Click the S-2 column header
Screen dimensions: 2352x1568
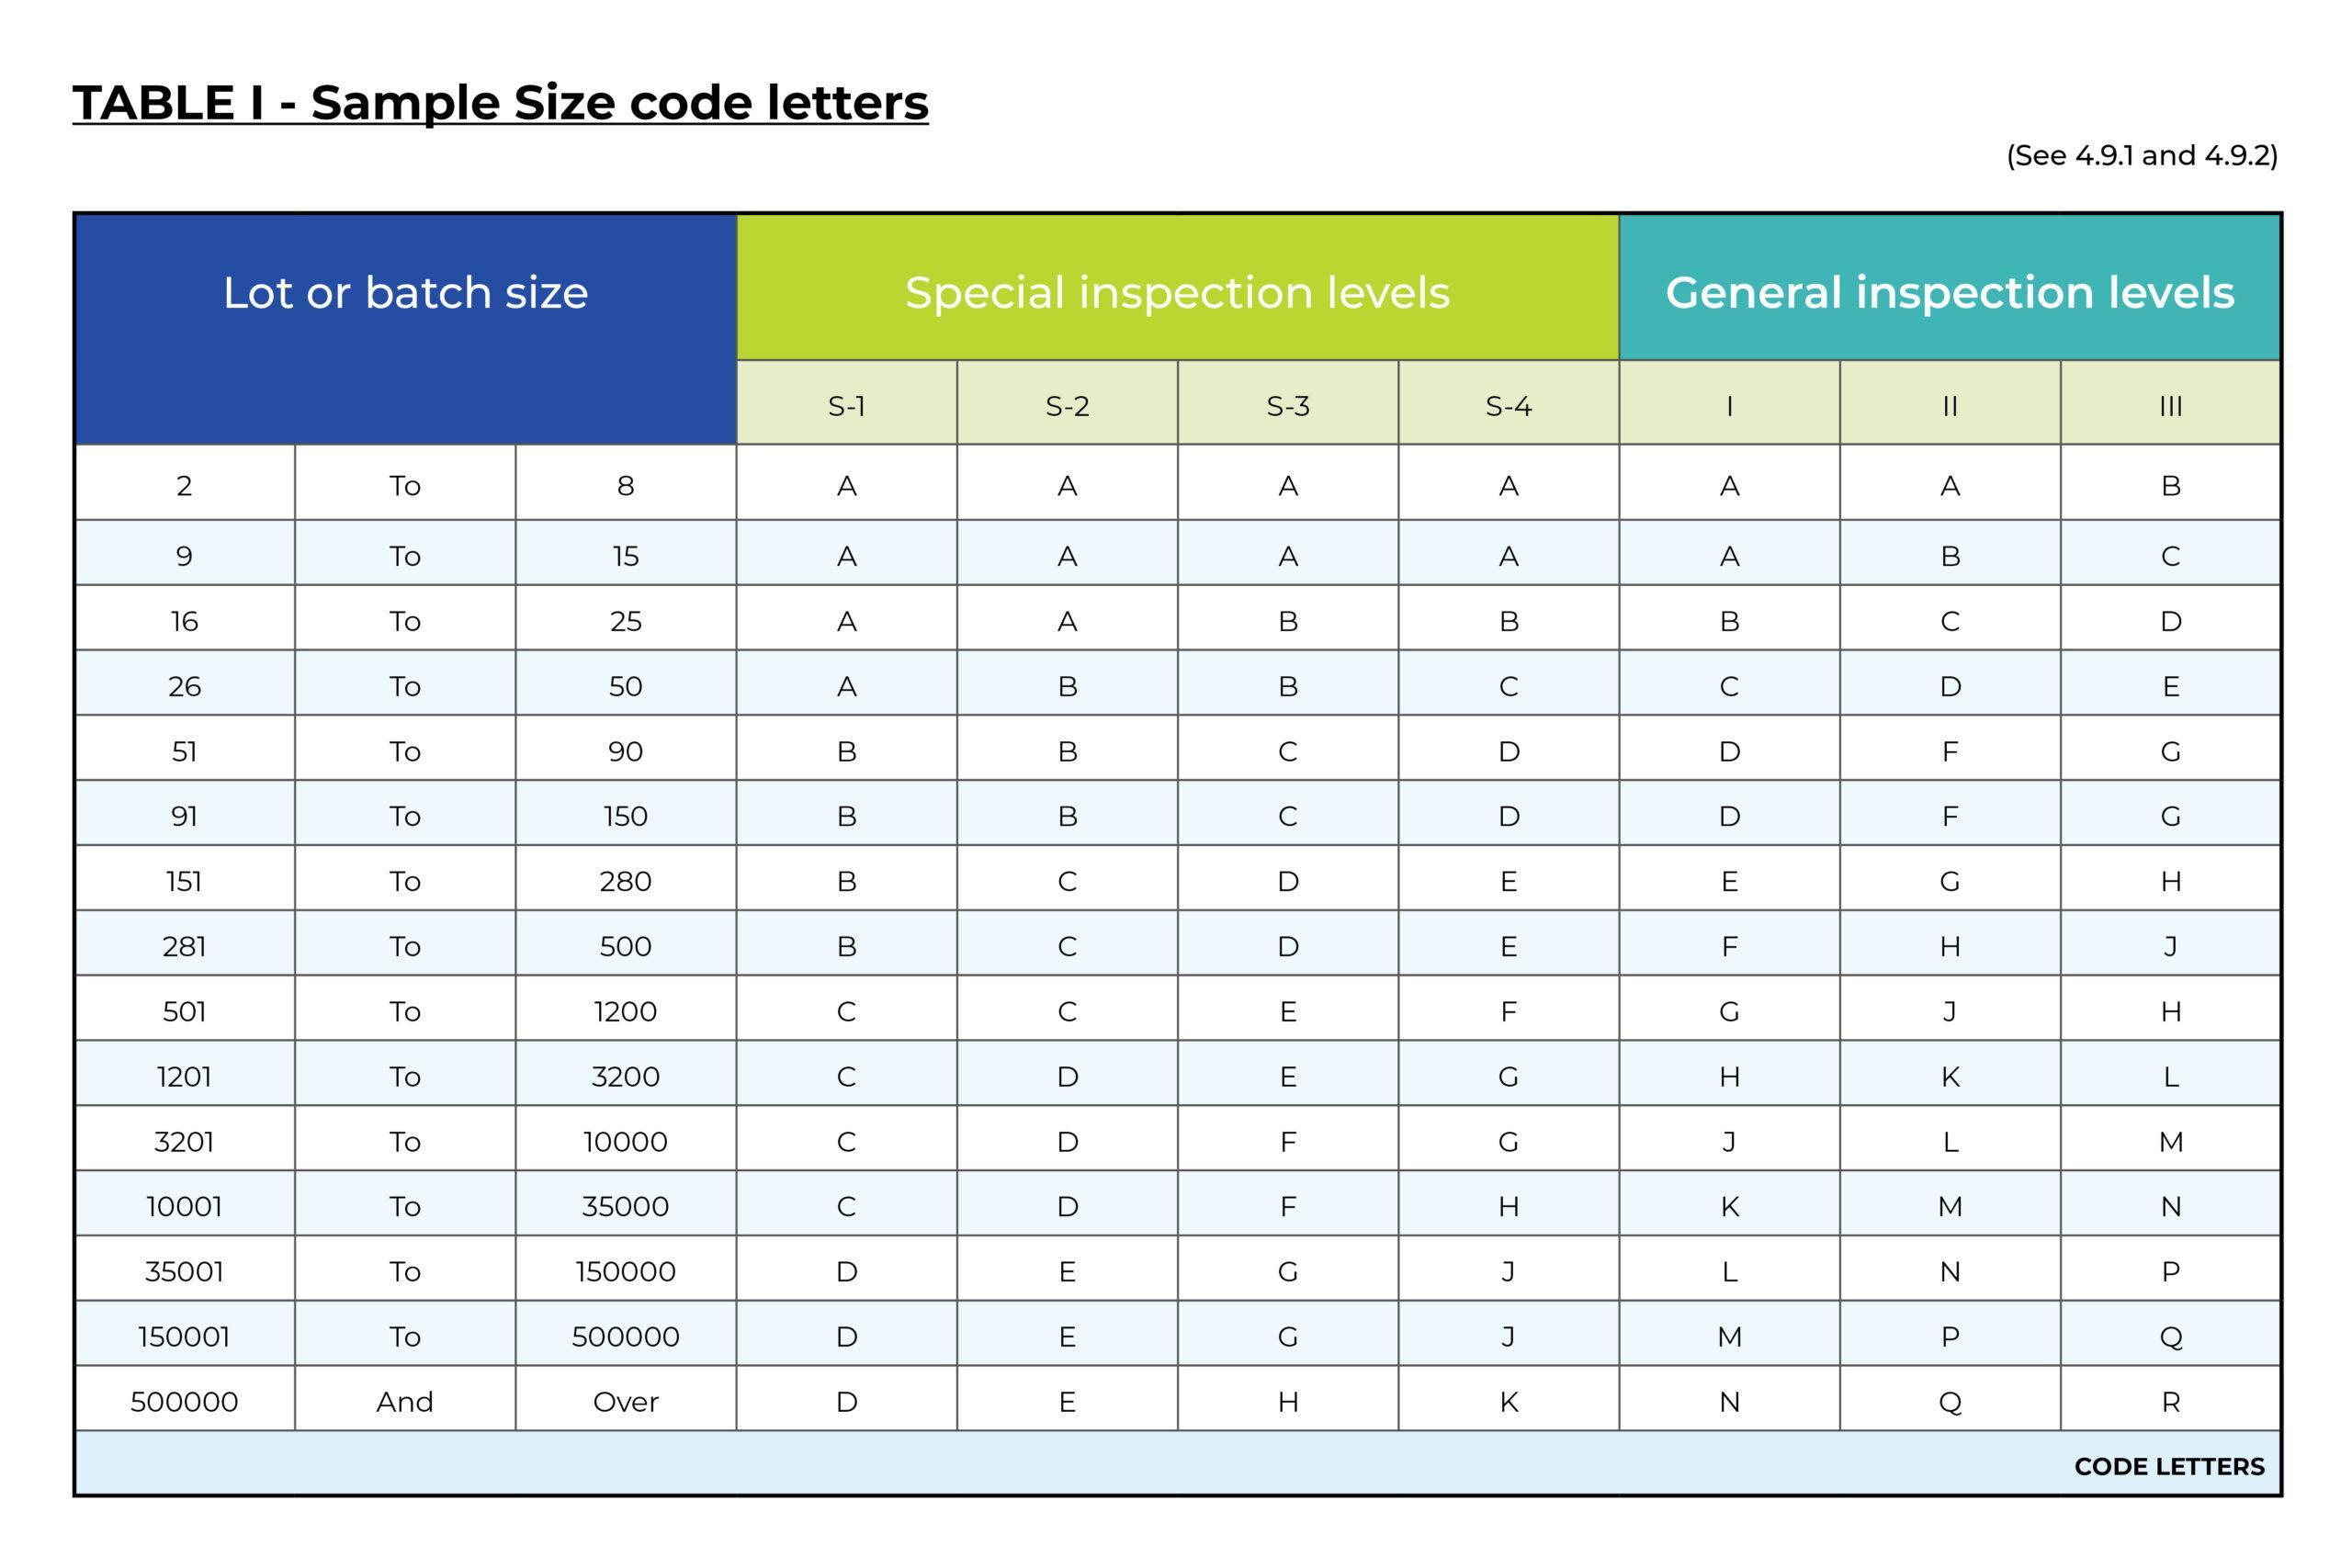point(1067,406)
